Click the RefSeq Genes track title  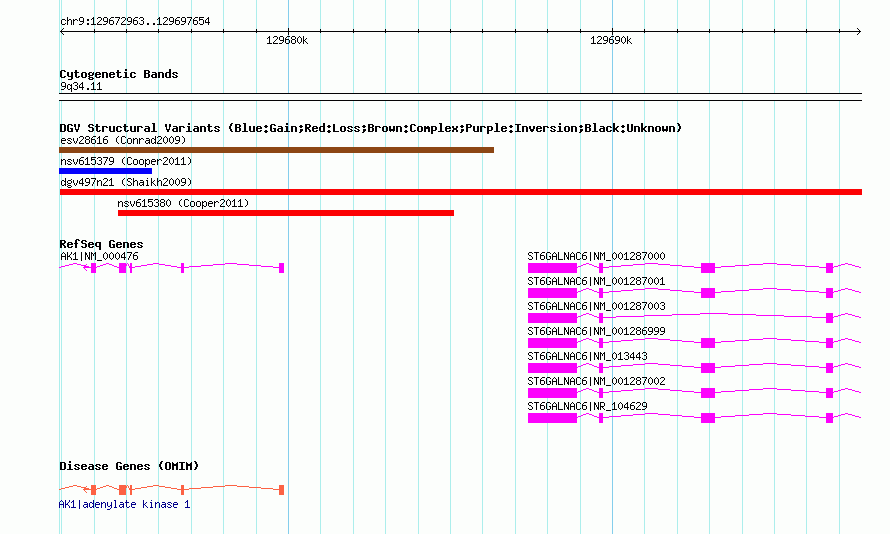(101, 244)
